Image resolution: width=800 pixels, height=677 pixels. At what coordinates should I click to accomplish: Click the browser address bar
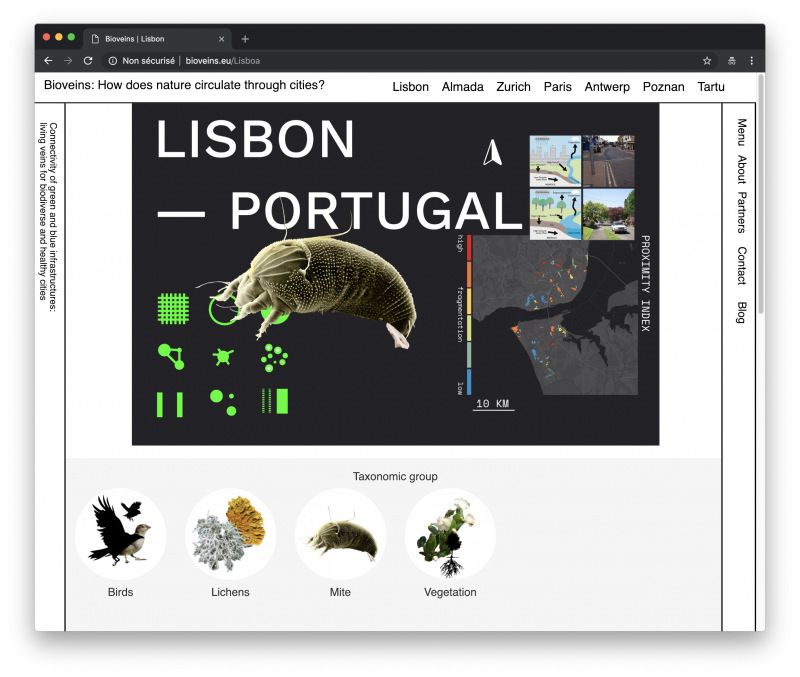tap(400, 61)
